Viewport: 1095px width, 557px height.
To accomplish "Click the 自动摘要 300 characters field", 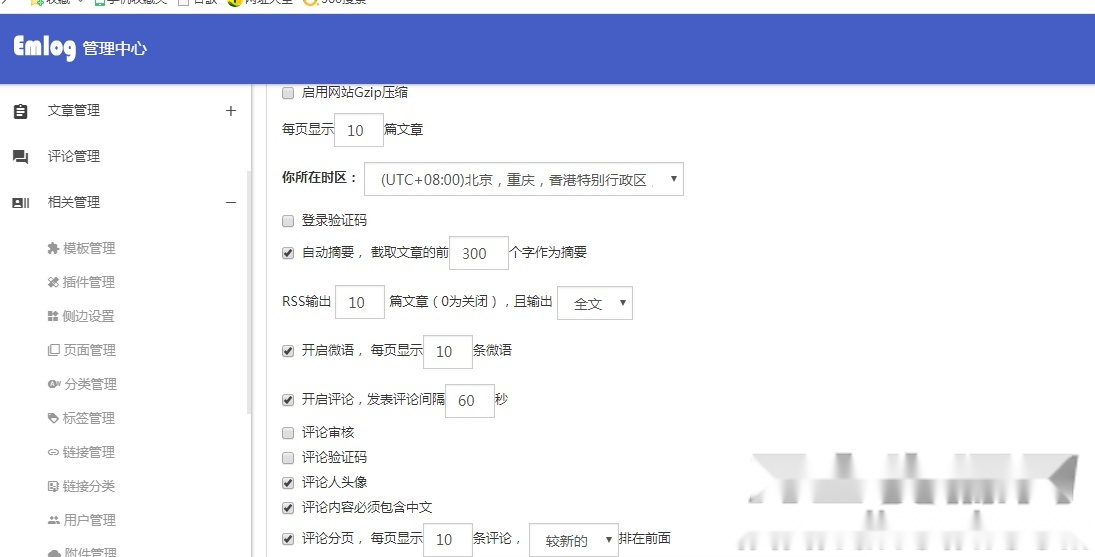I will click(478, 253).
